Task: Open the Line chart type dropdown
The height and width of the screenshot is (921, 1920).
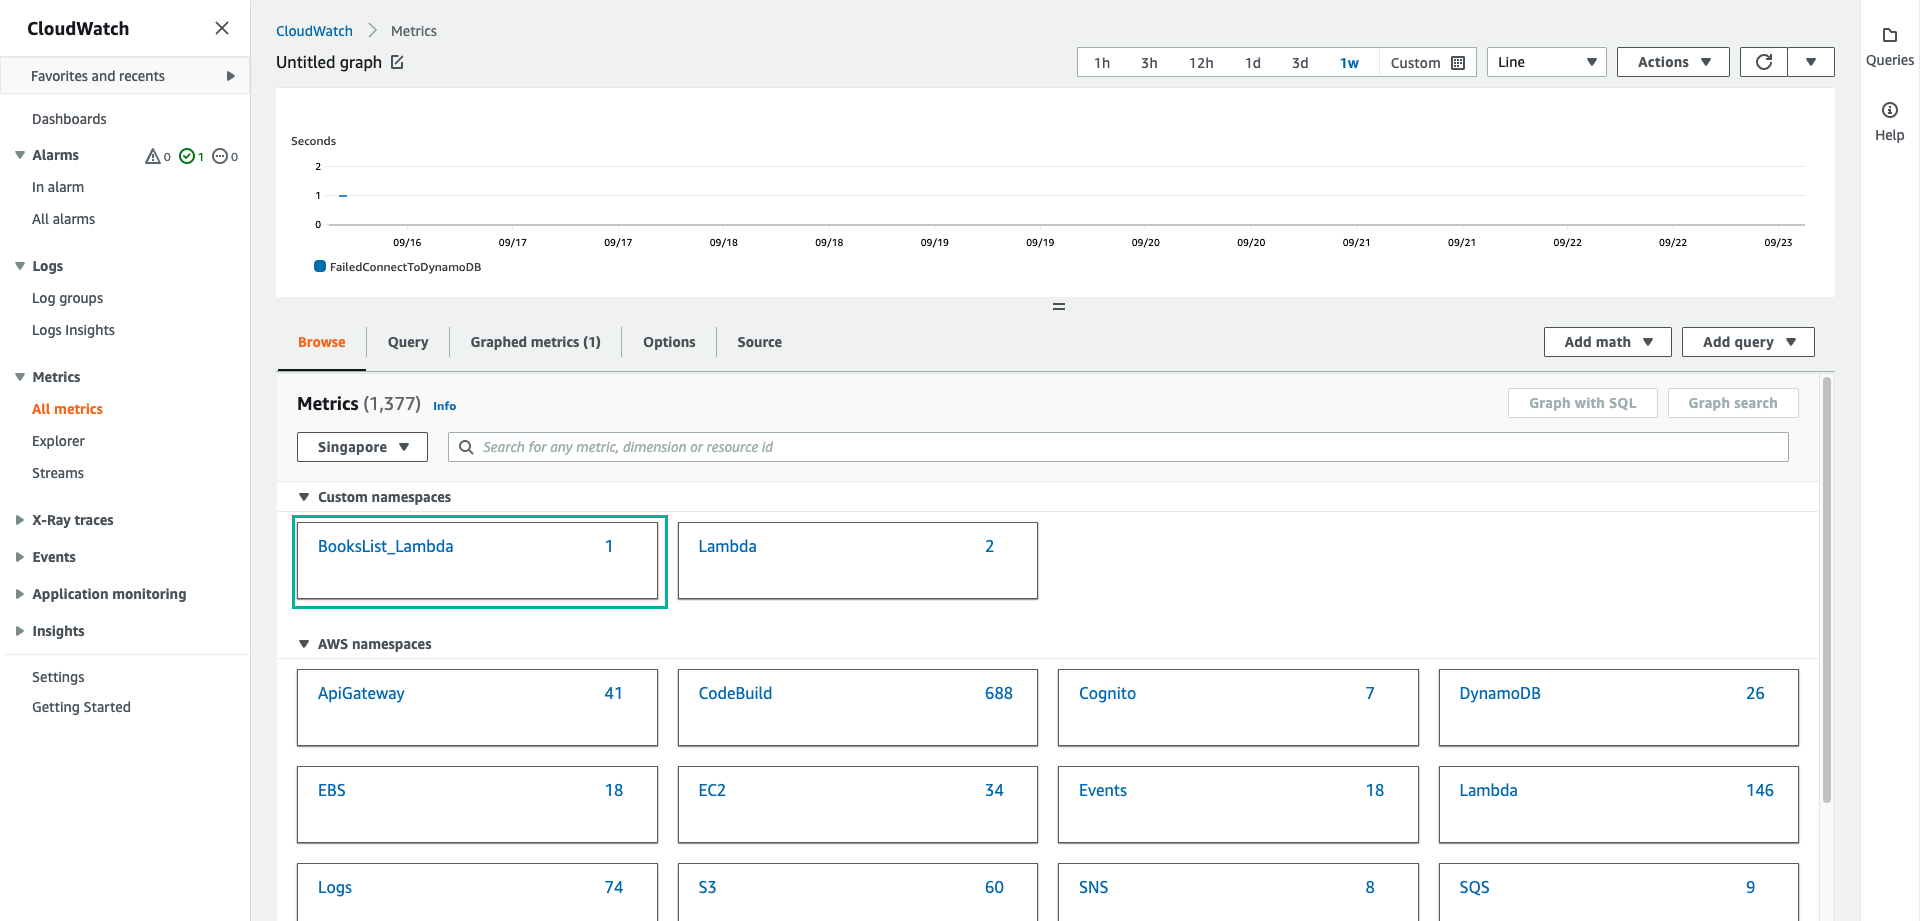Action: tap(1546, 62)
